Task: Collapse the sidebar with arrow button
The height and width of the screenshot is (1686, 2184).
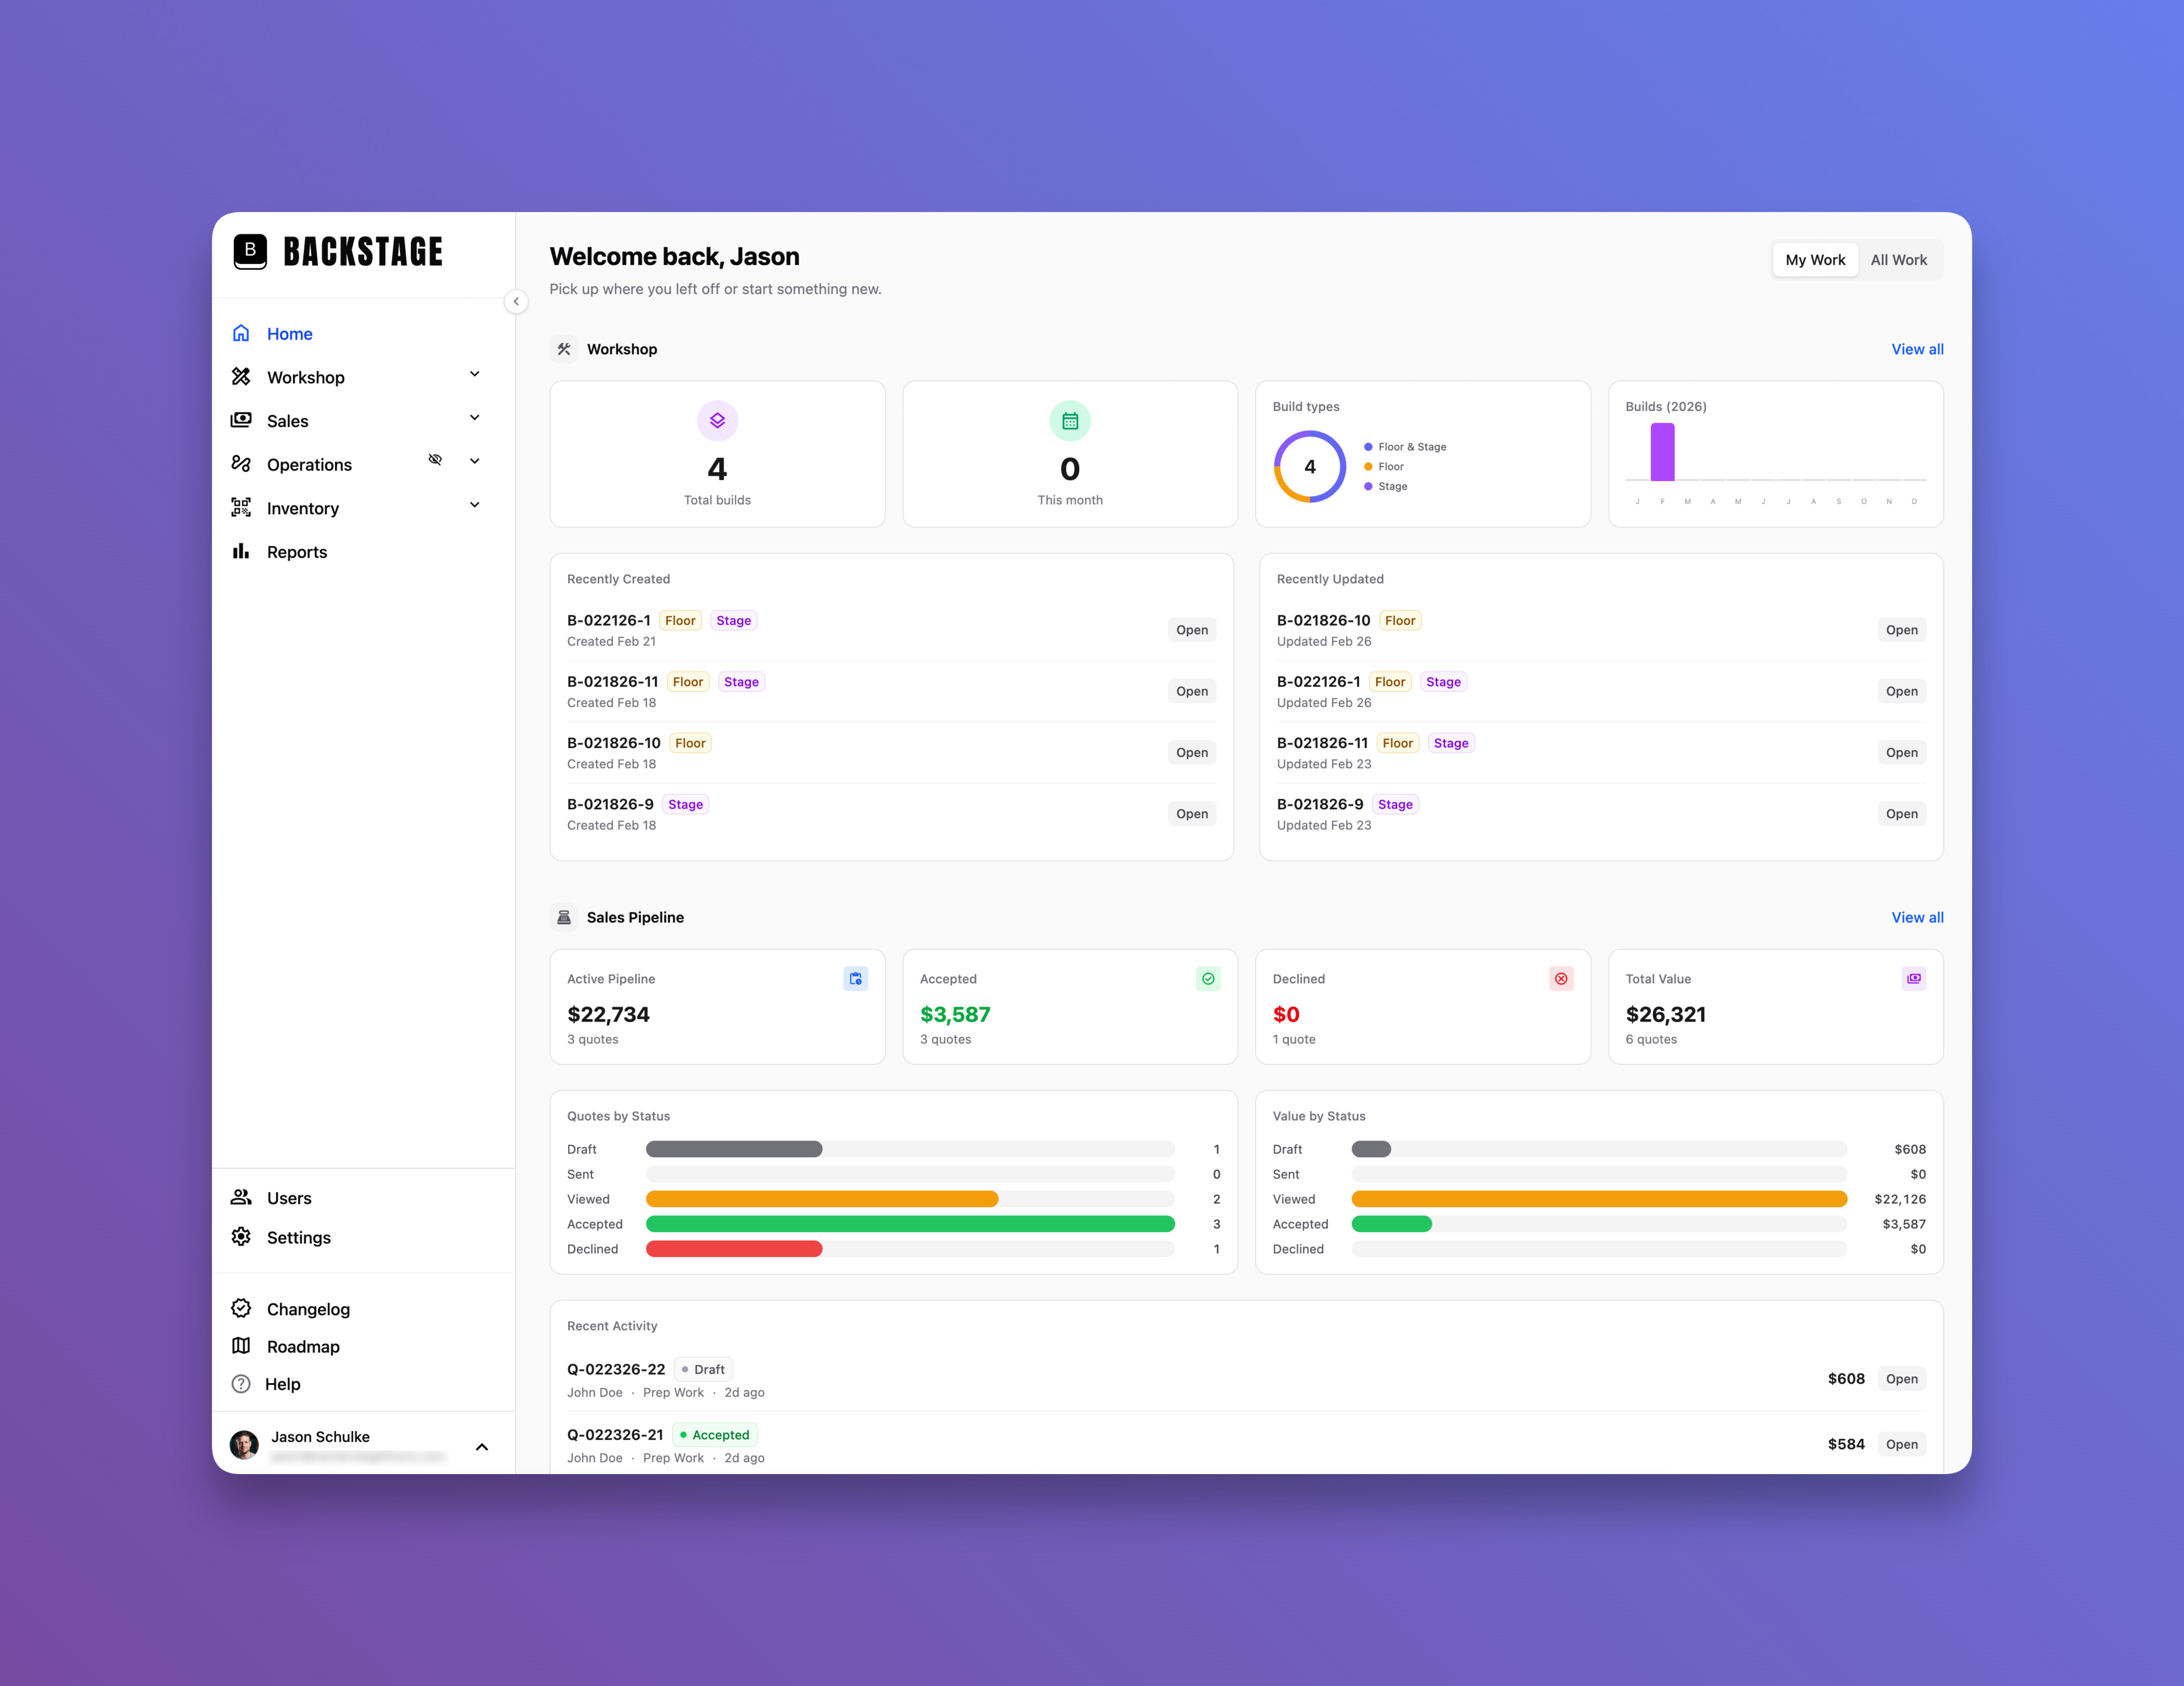Action: (516, 301)
